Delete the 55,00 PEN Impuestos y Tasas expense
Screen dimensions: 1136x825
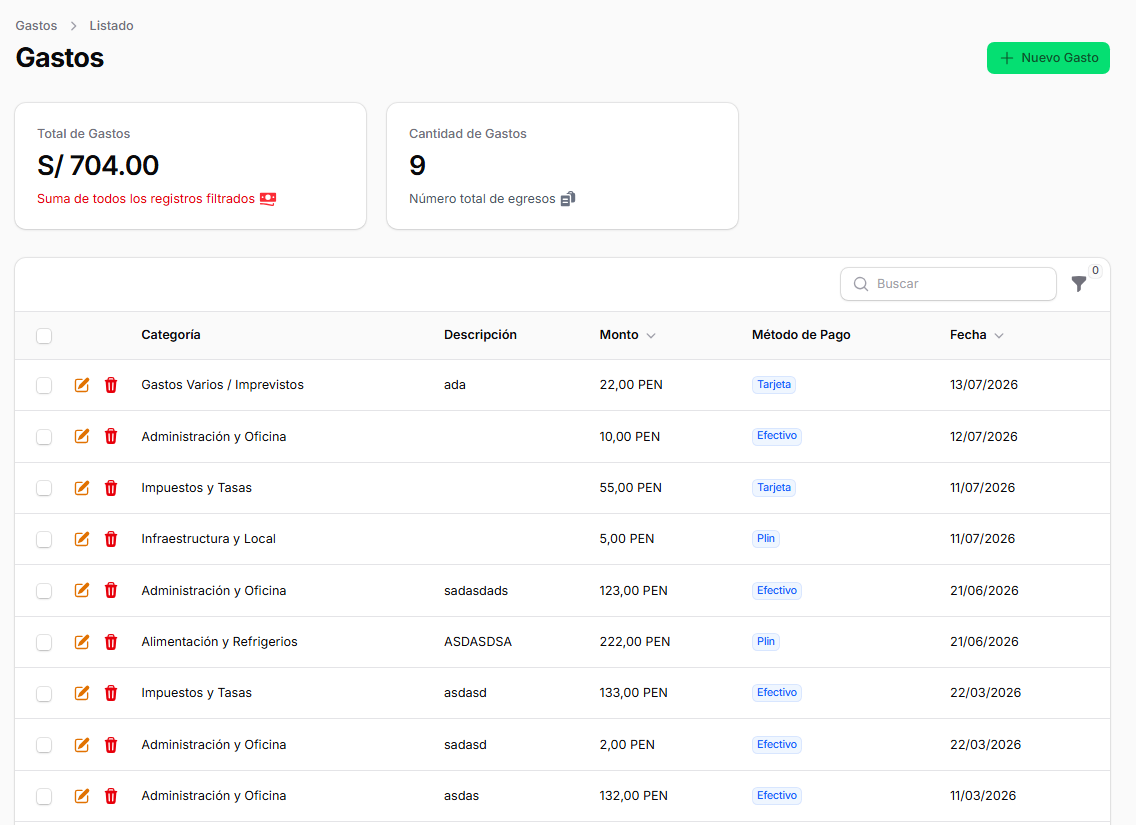(111, 487)
